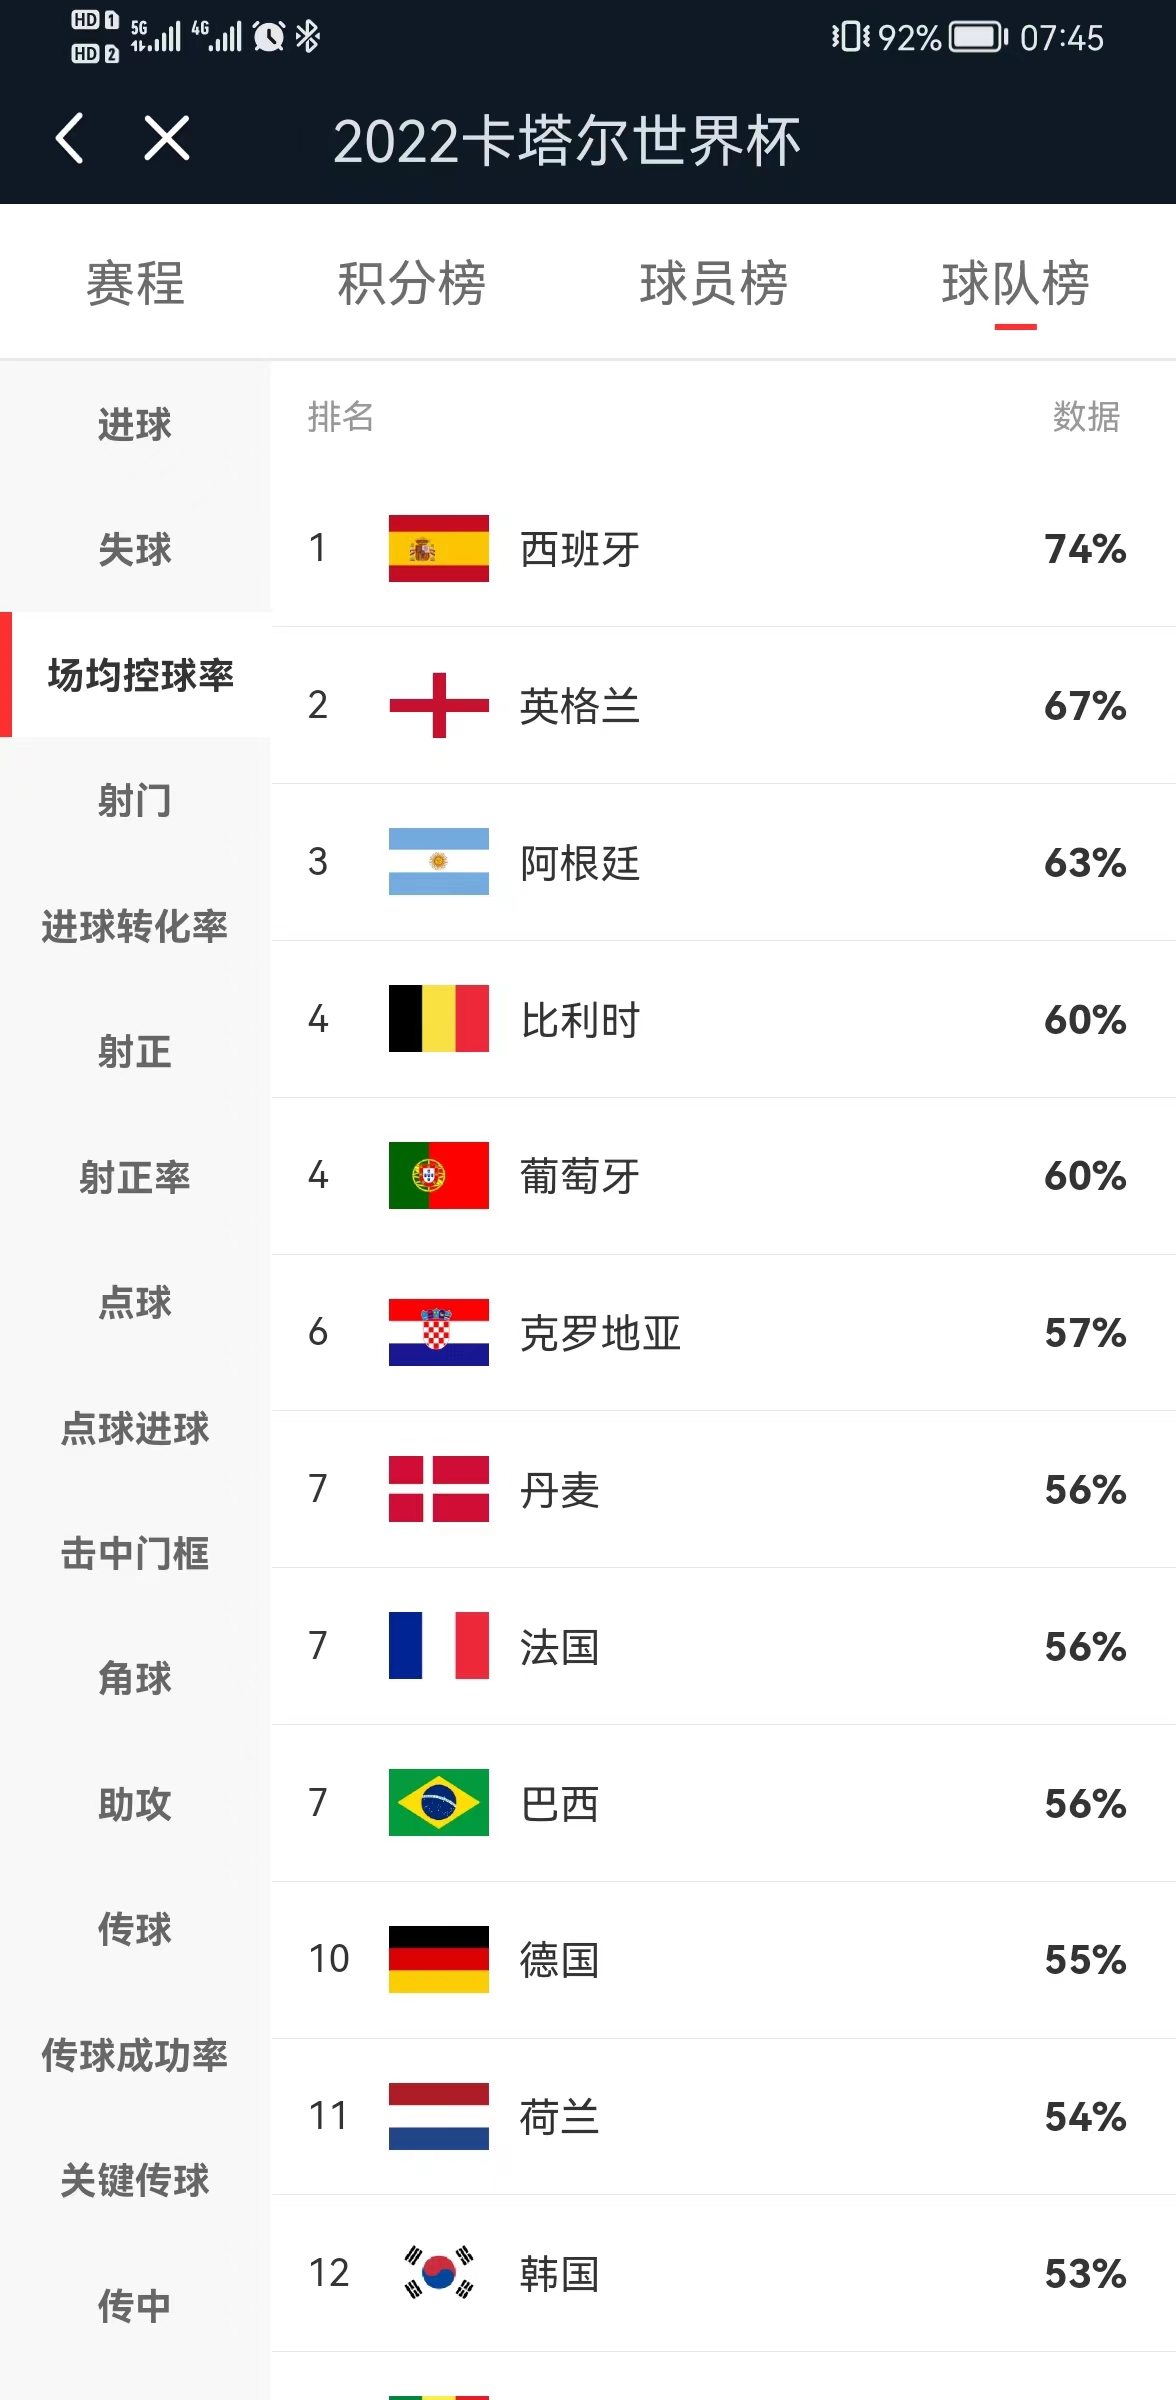Open the 球员榜 tab

click(712, 285)
